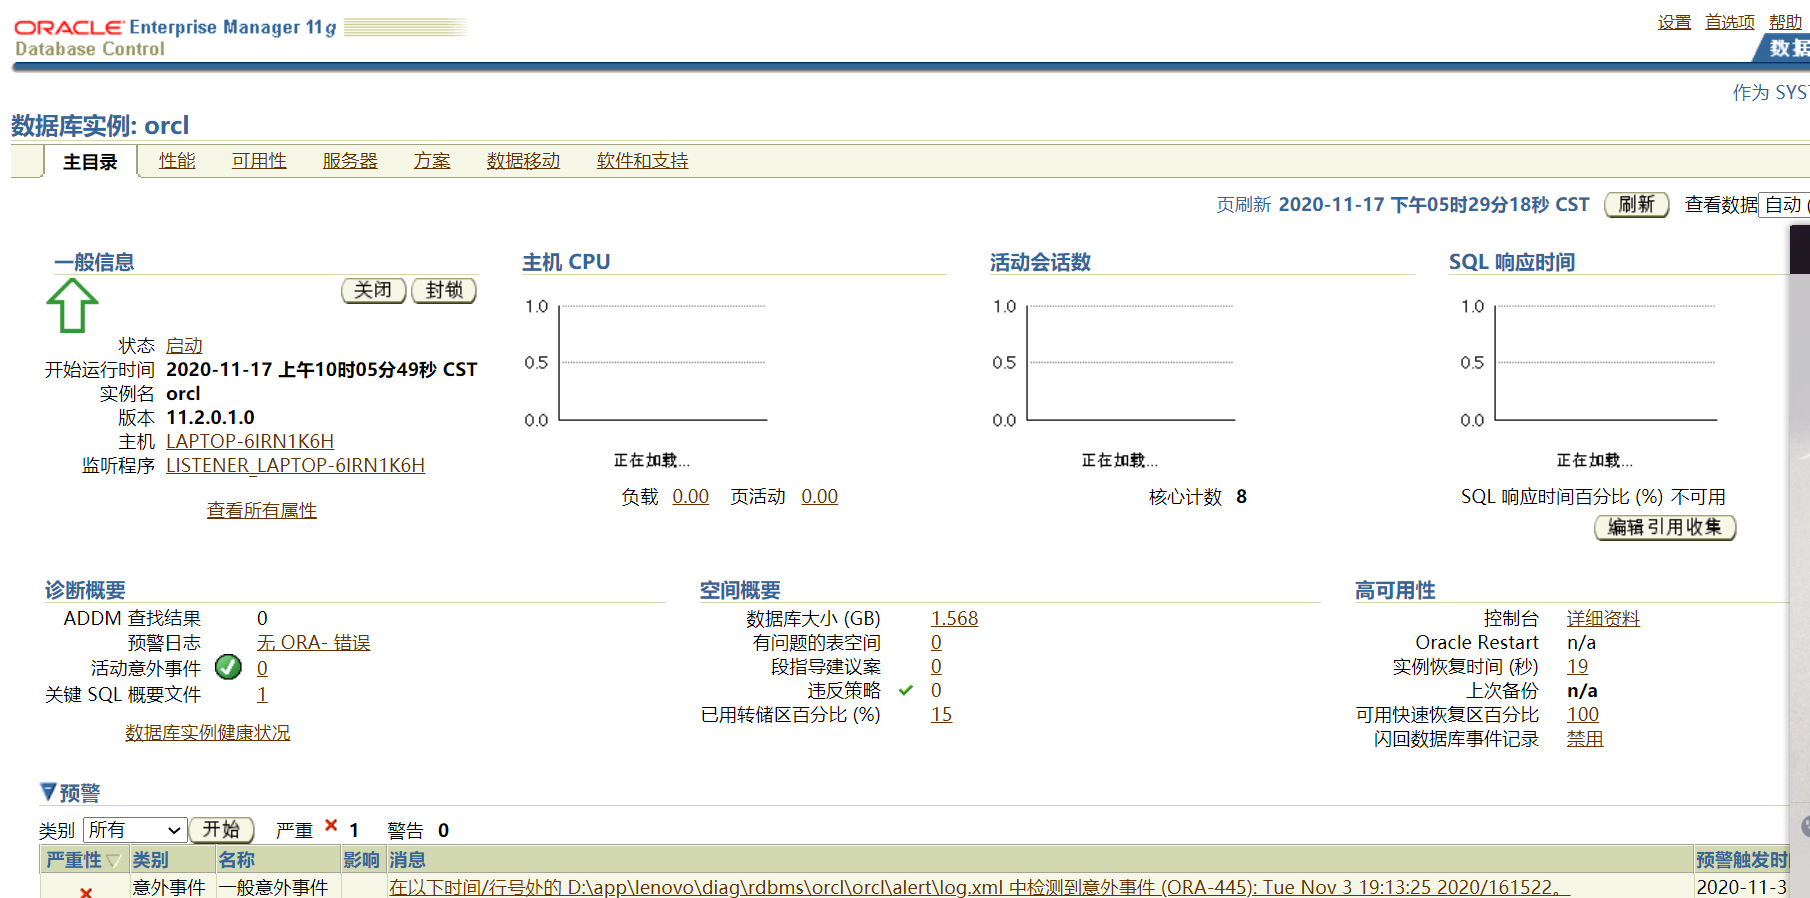Click the 段指导建议案 value 0 link

coord(936,667)
